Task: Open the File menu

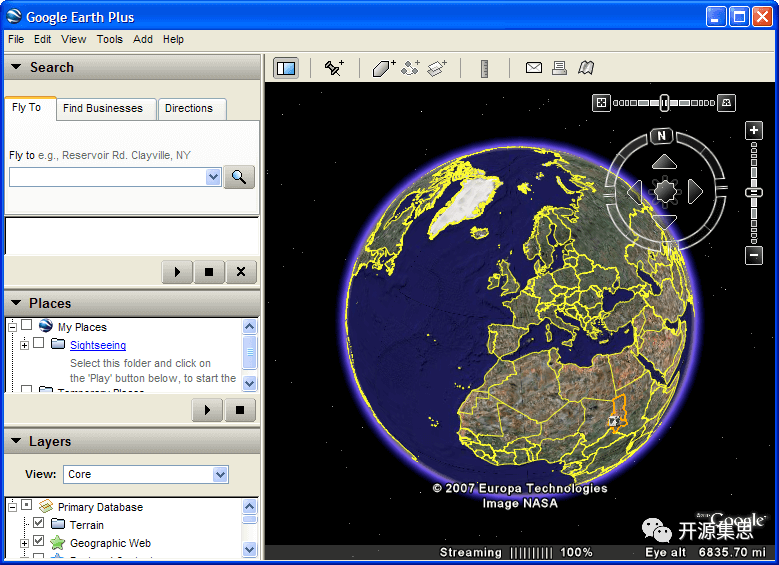Action: [16, 39]
